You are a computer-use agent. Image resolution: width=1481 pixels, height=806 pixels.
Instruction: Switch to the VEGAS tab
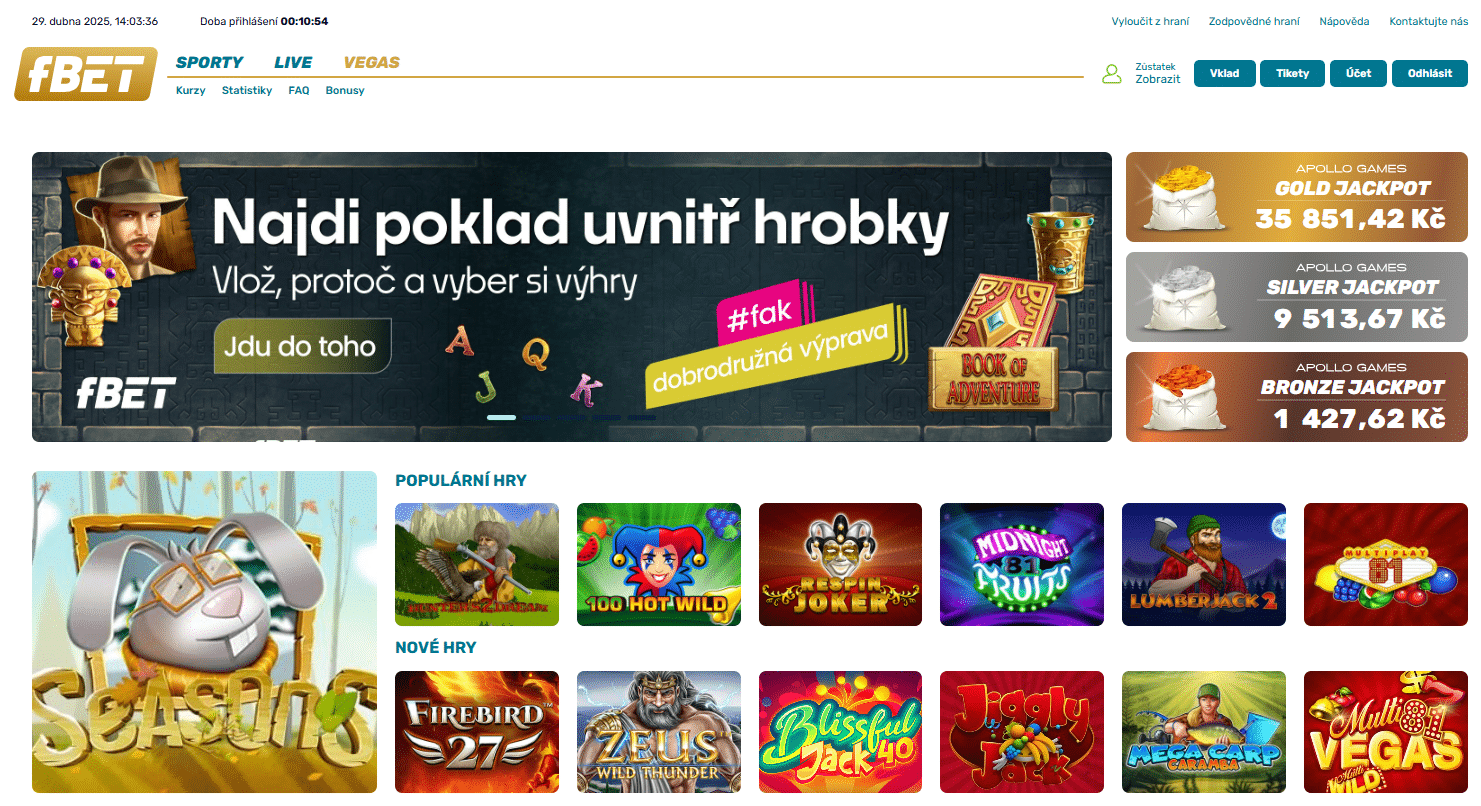(371, 62)
